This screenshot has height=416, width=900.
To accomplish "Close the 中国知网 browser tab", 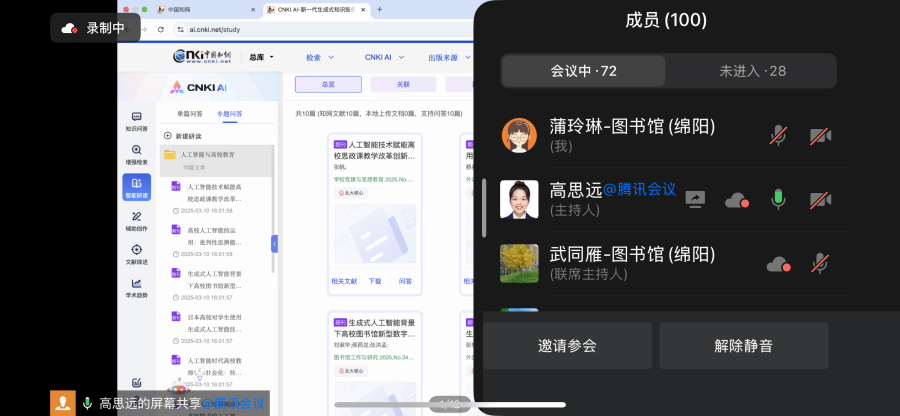I will click(253, 10).
